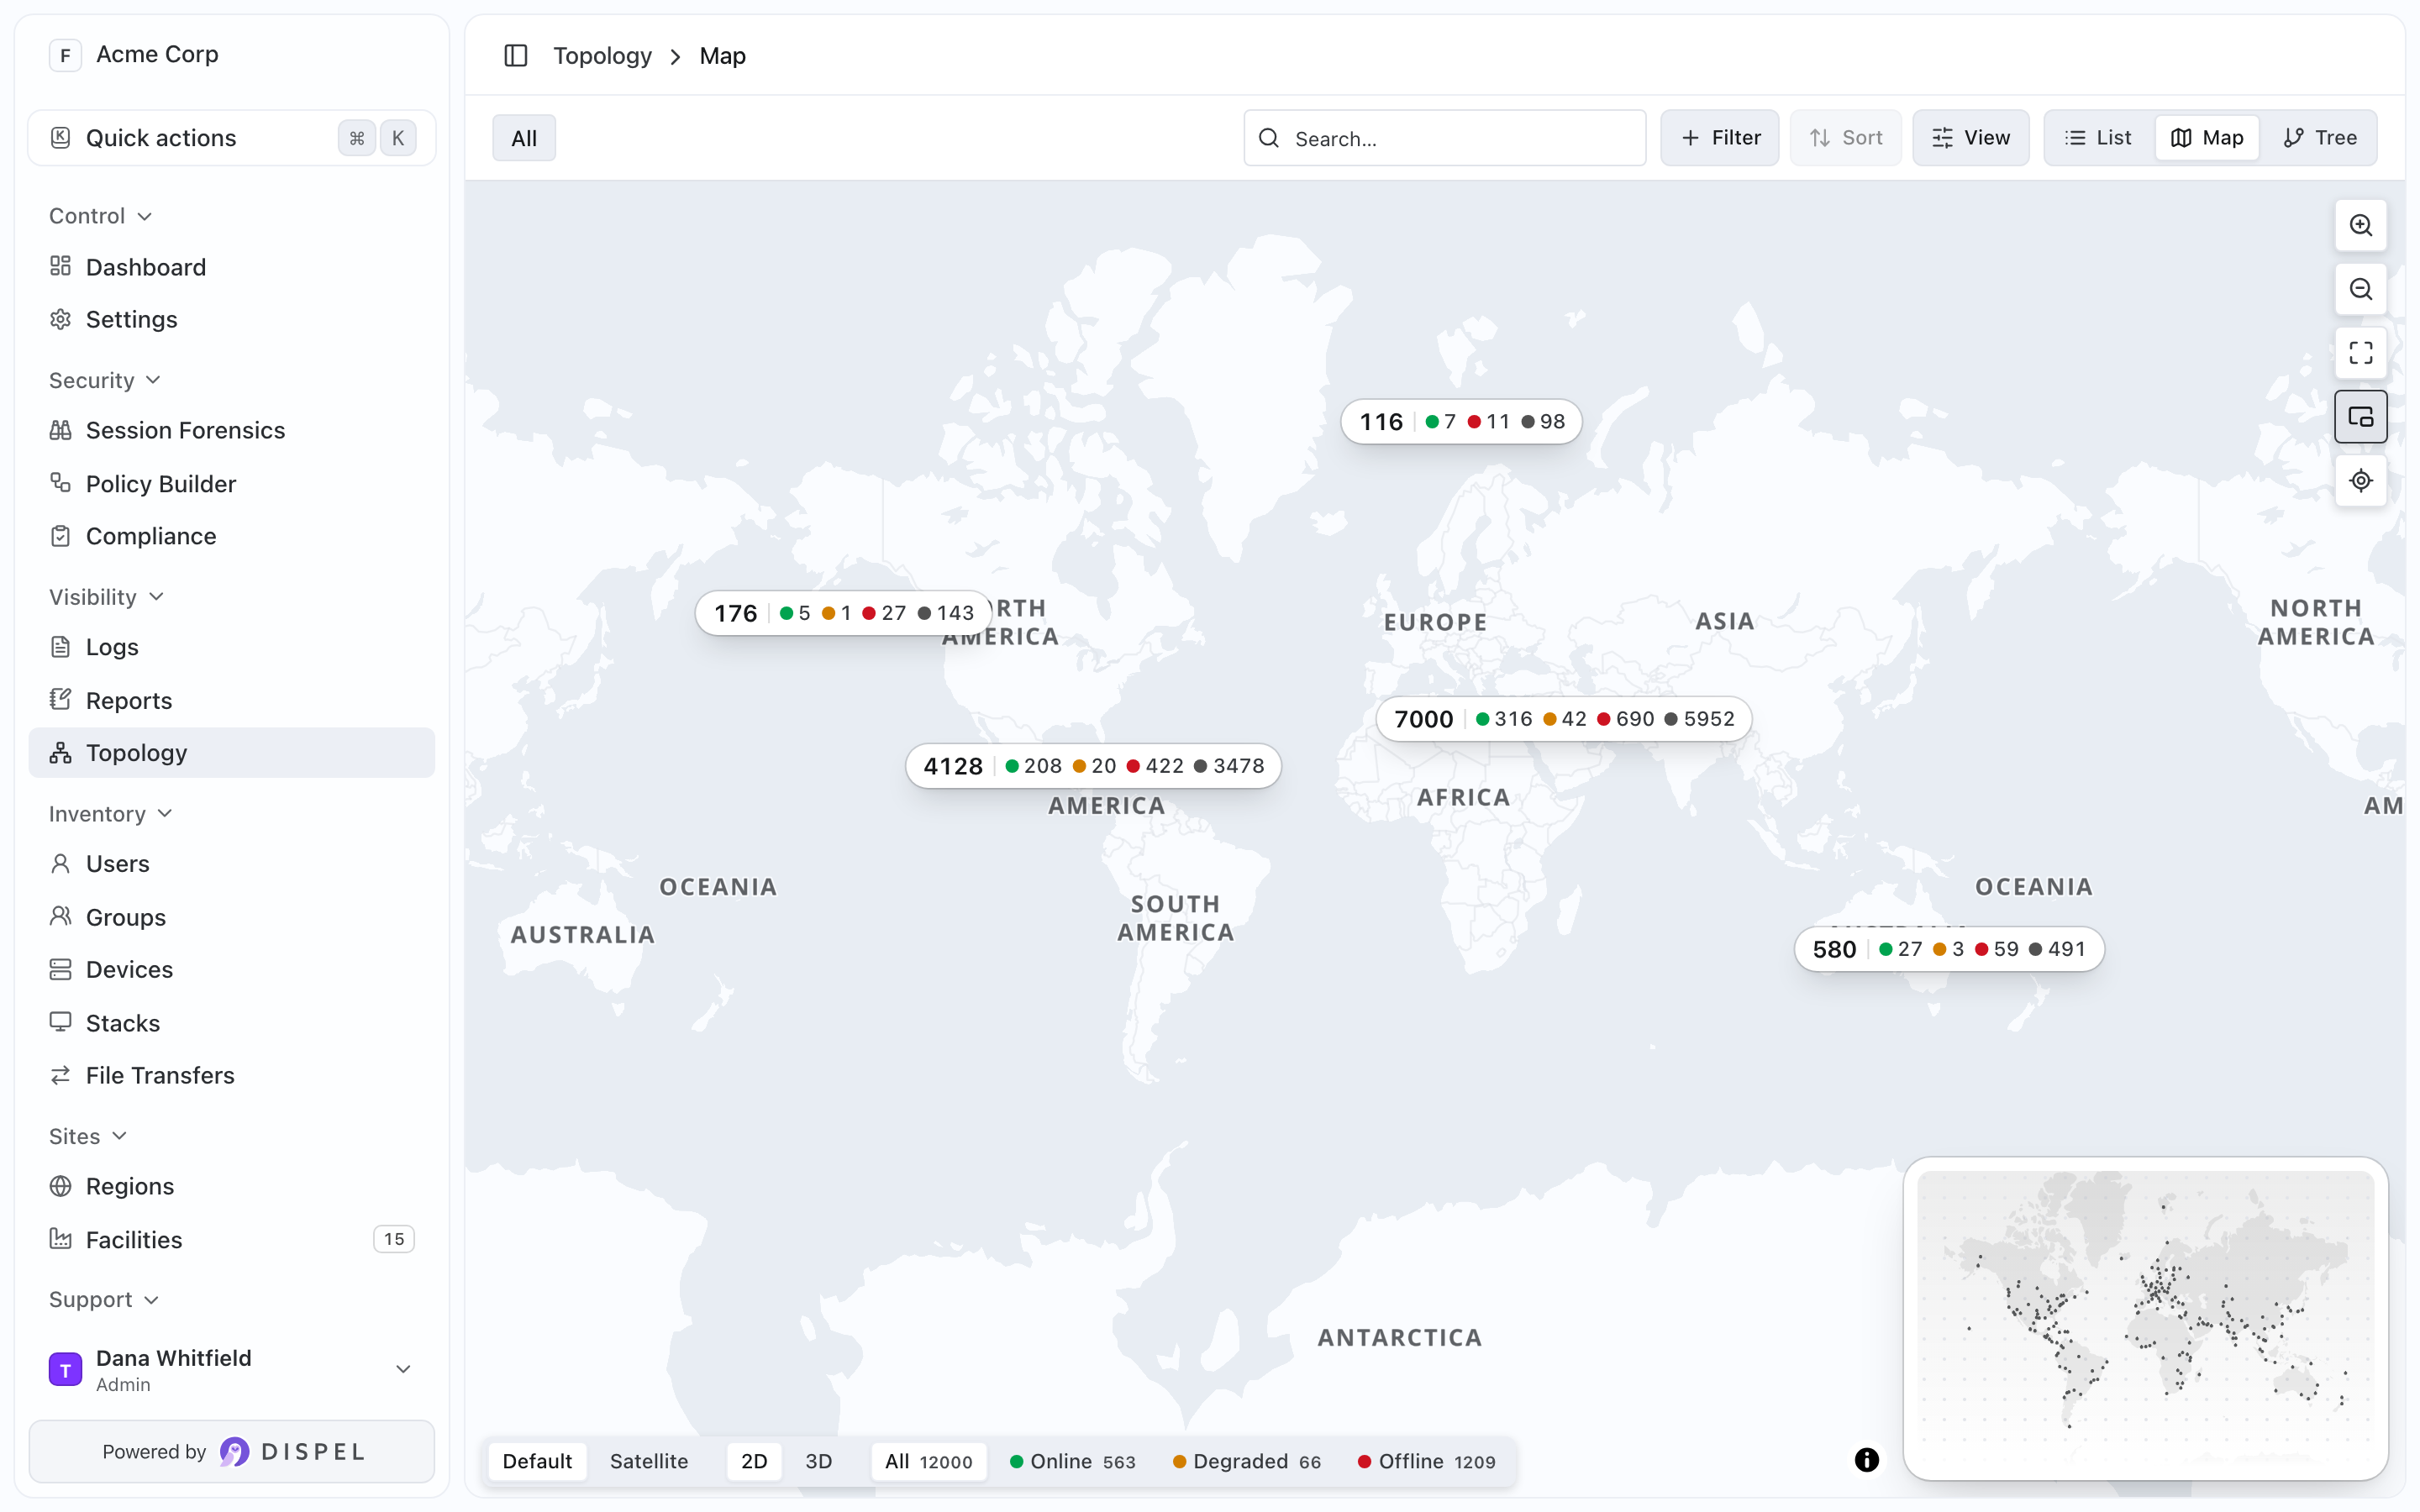Collapse the Control section
The width and height of the screenshot is (2420, 1512).
[x=101, y=216]
